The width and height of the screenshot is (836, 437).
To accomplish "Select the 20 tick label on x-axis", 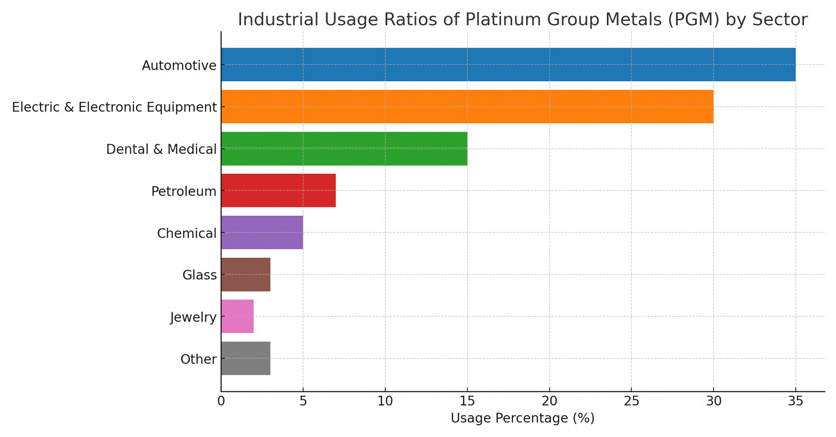I will point(549,401).
